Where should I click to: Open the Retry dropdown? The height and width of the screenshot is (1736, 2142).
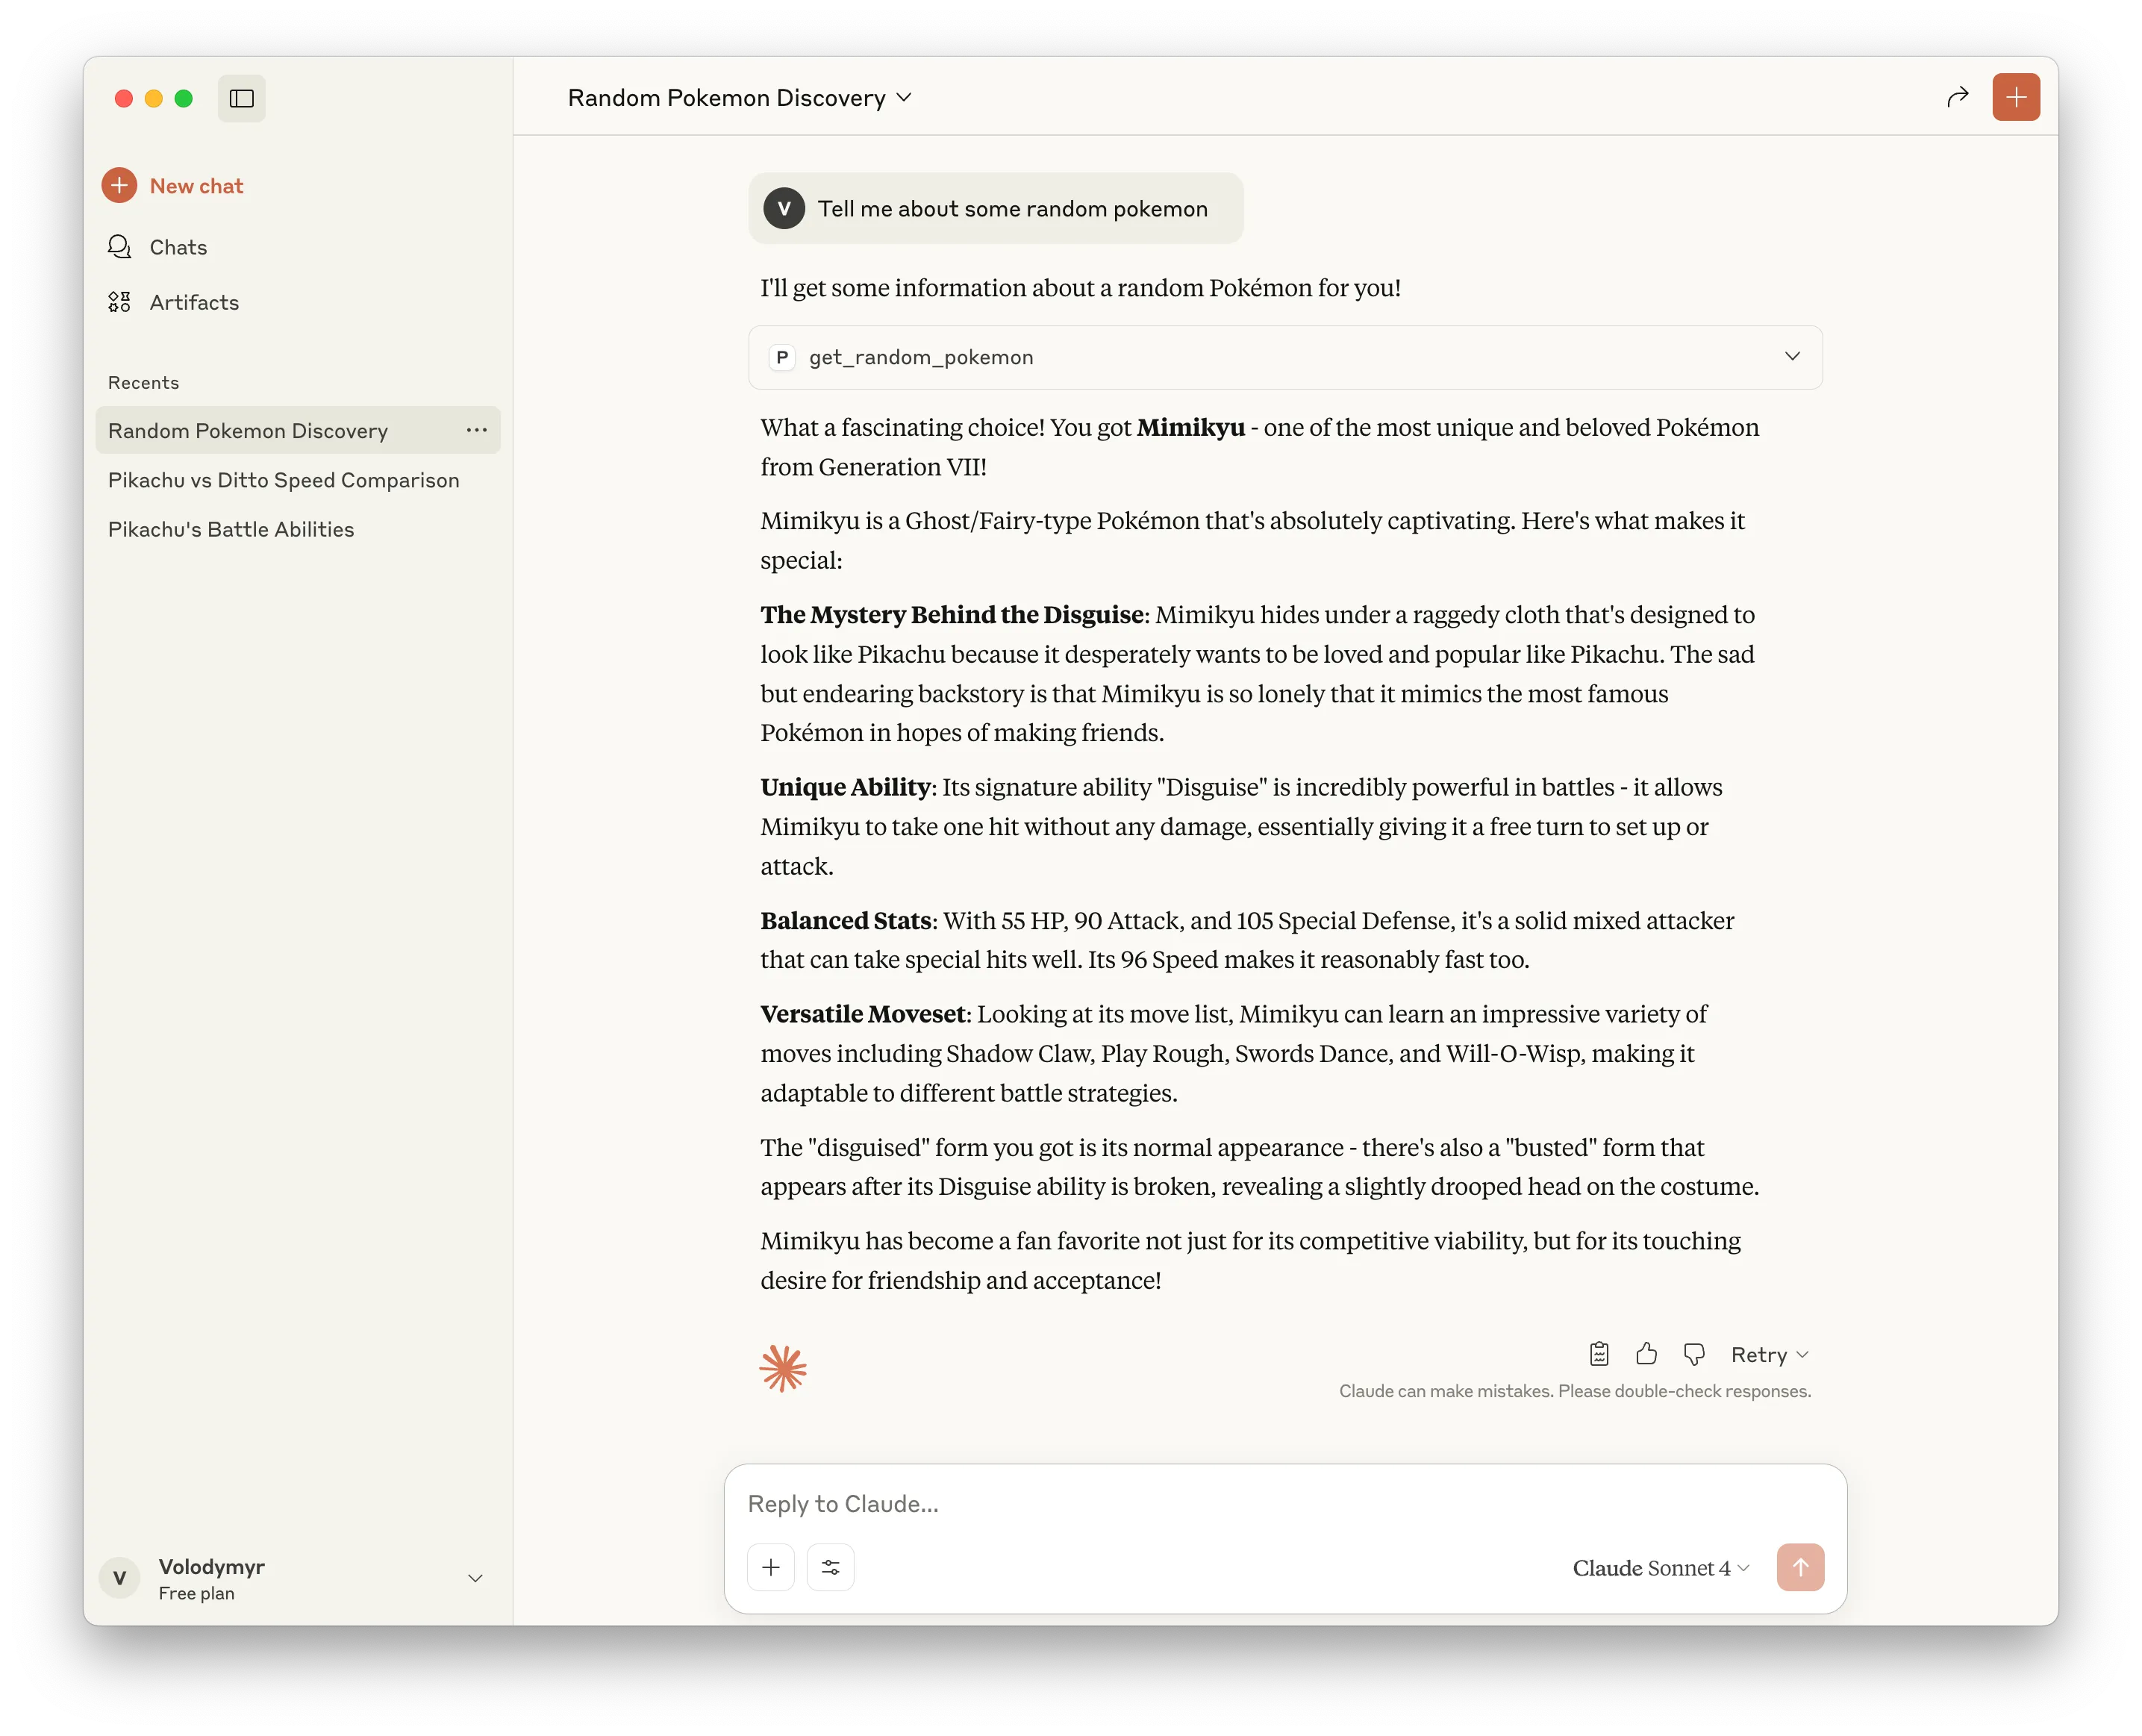tap(1769, 1354)
